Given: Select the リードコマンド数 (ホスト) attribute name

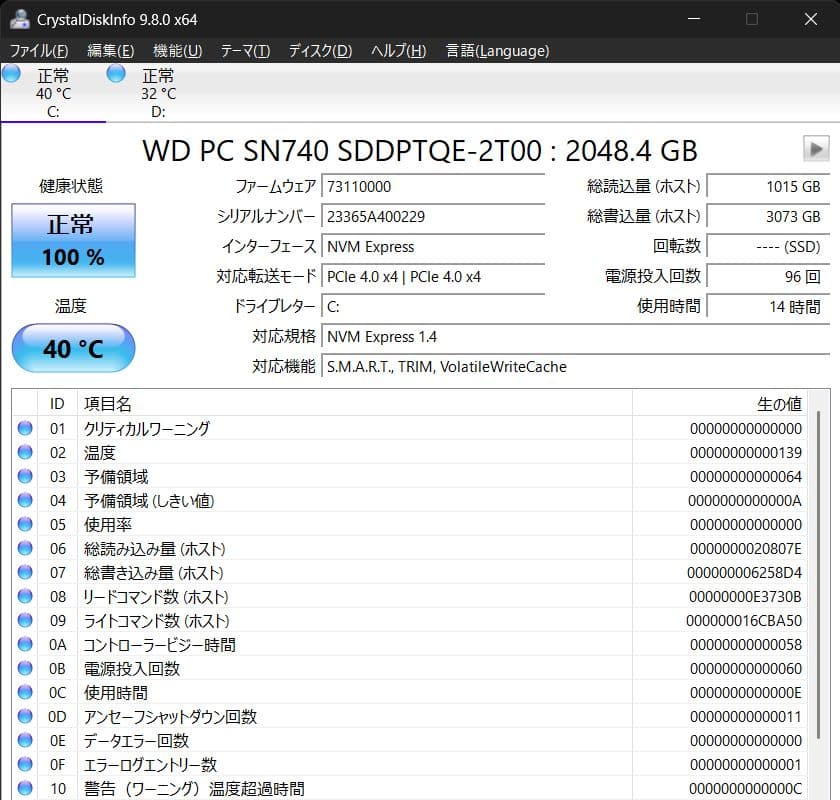Looking at the screenshot, I should pyautogui.click(x=156, y=596).
